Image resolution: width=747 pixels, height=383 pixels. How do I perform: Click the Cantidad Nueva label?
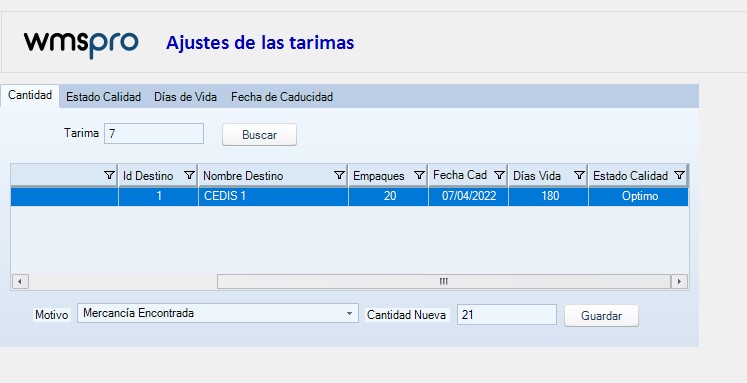pos(406,315)
